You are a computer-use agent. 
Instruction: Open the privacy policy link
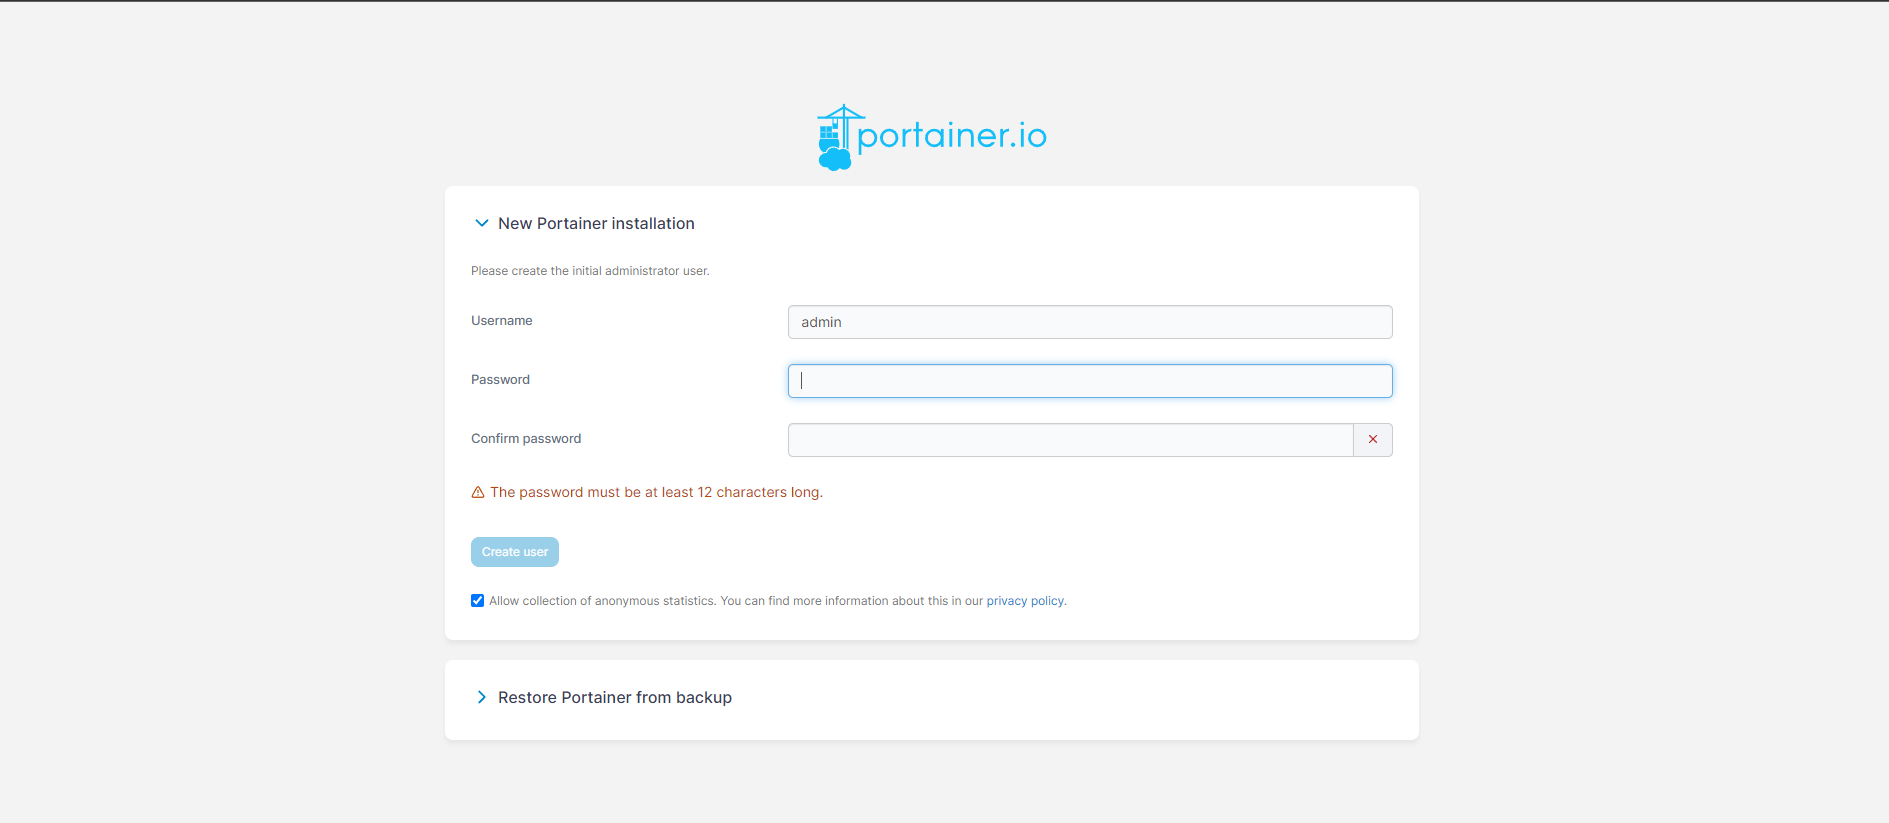pos(1025,601)
